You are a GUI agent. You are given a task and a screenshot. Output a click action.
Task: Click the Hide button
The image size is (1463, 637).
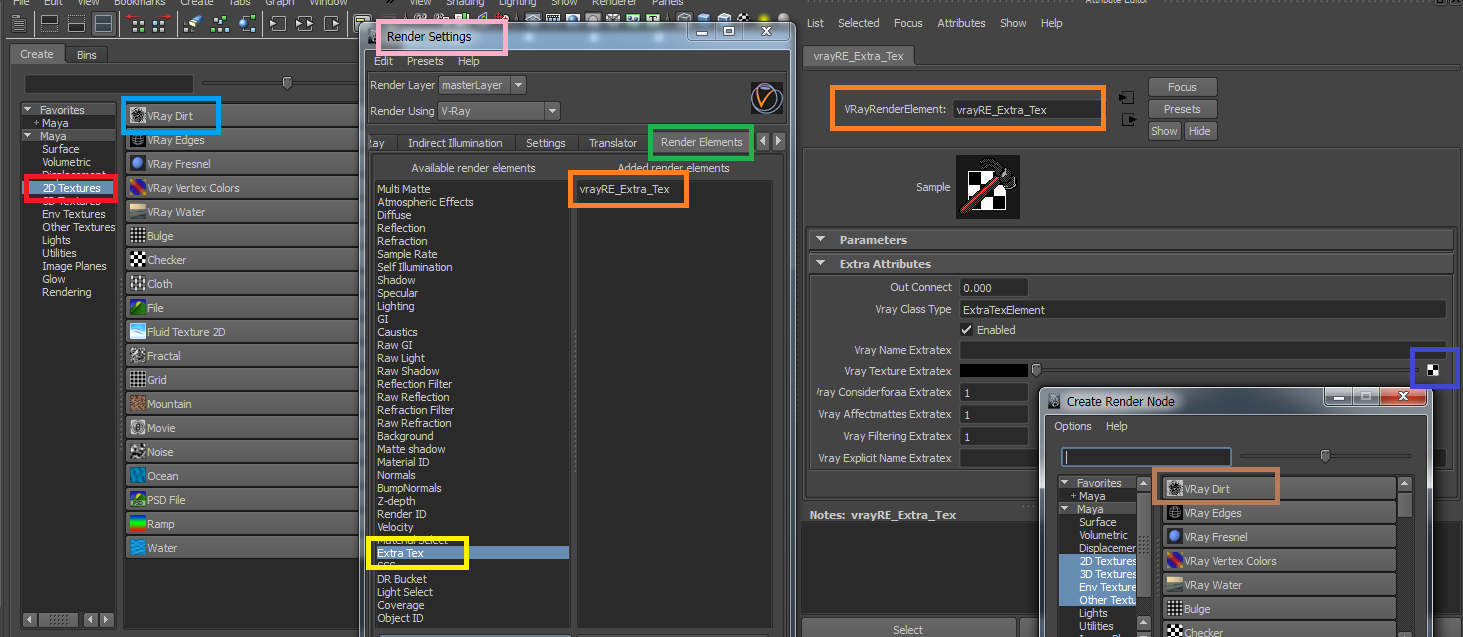[x=1200, y=131]
